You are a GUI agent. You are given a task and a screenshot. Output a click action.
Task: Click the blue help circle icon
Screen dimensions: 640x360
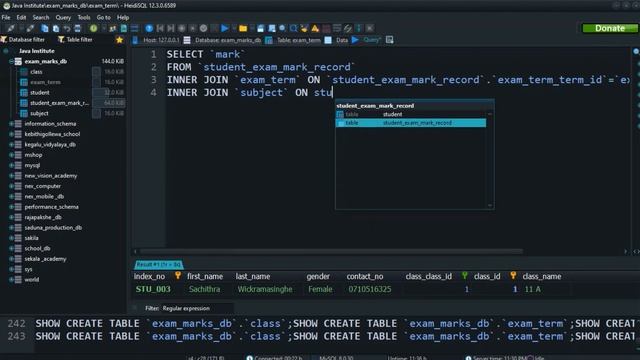click(x=149, y=28)
